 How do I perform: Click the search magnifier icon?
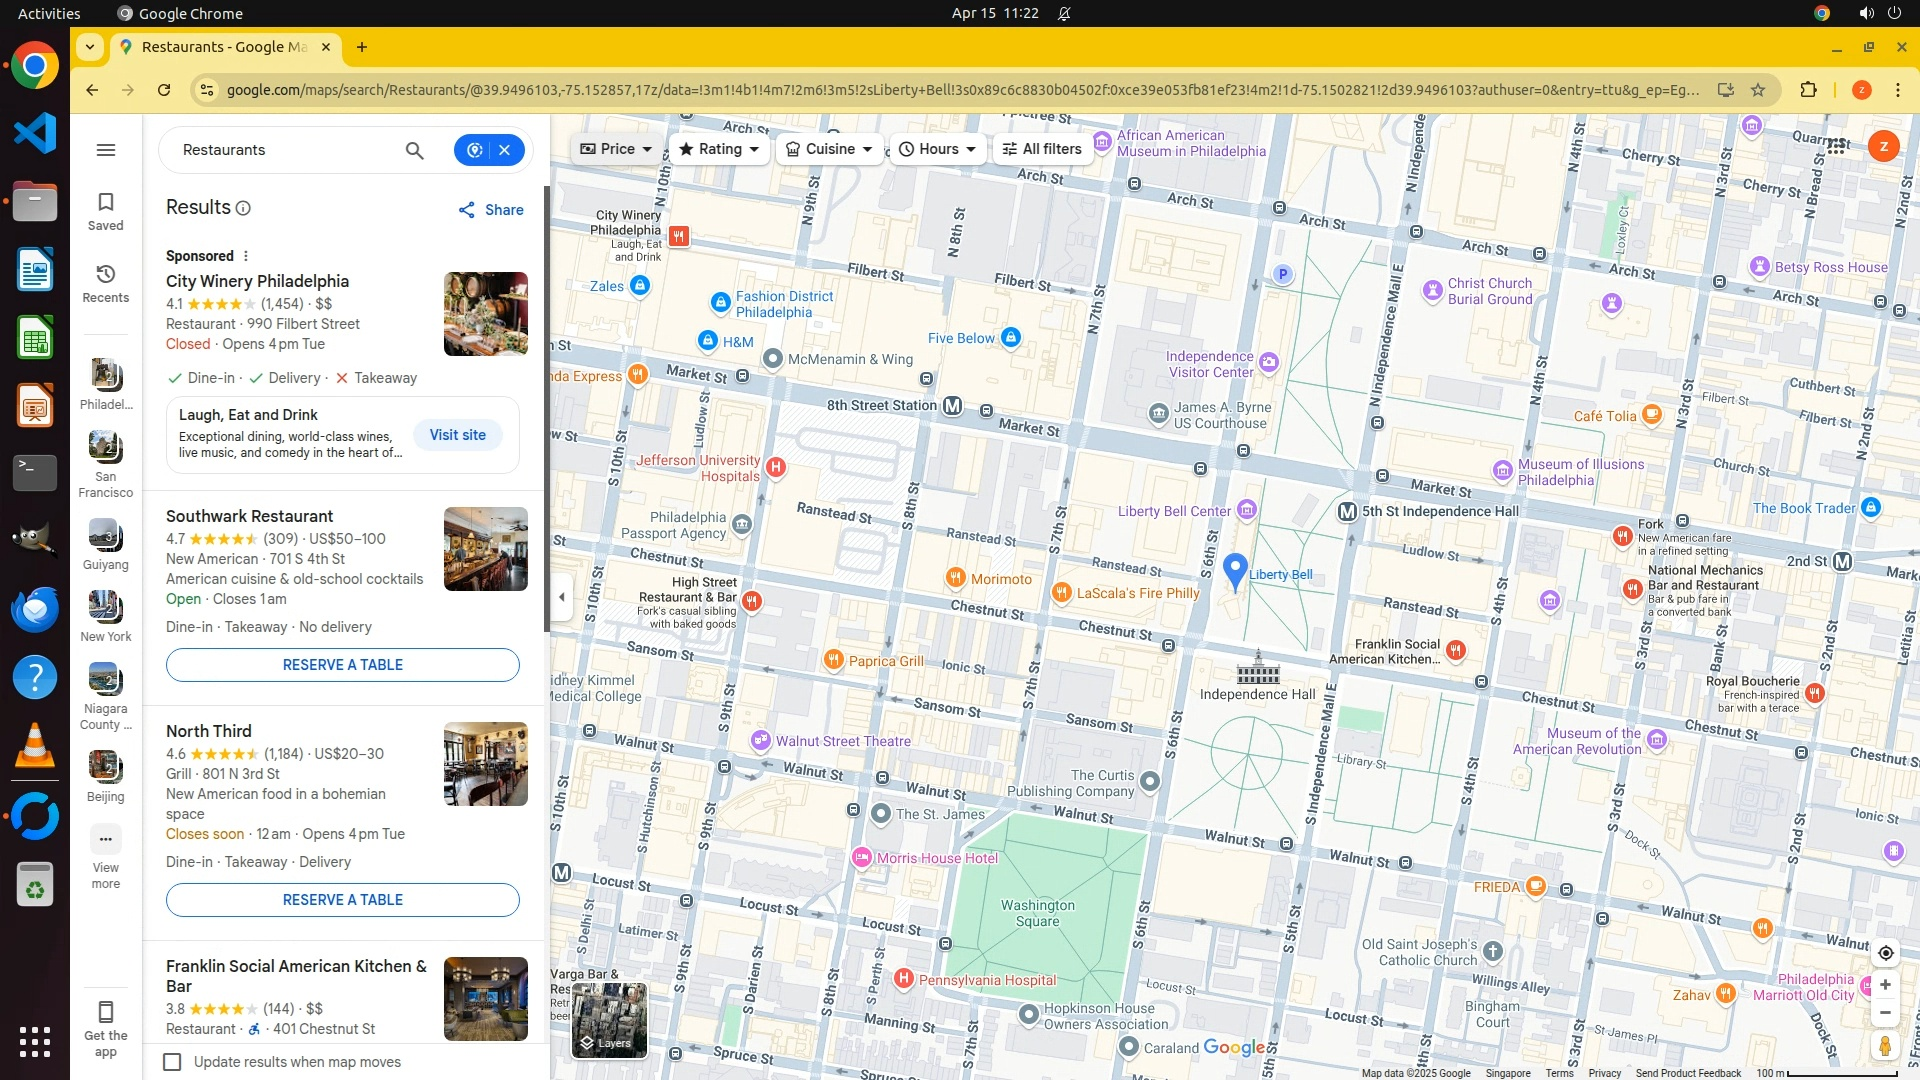click(x=414, y=150)
